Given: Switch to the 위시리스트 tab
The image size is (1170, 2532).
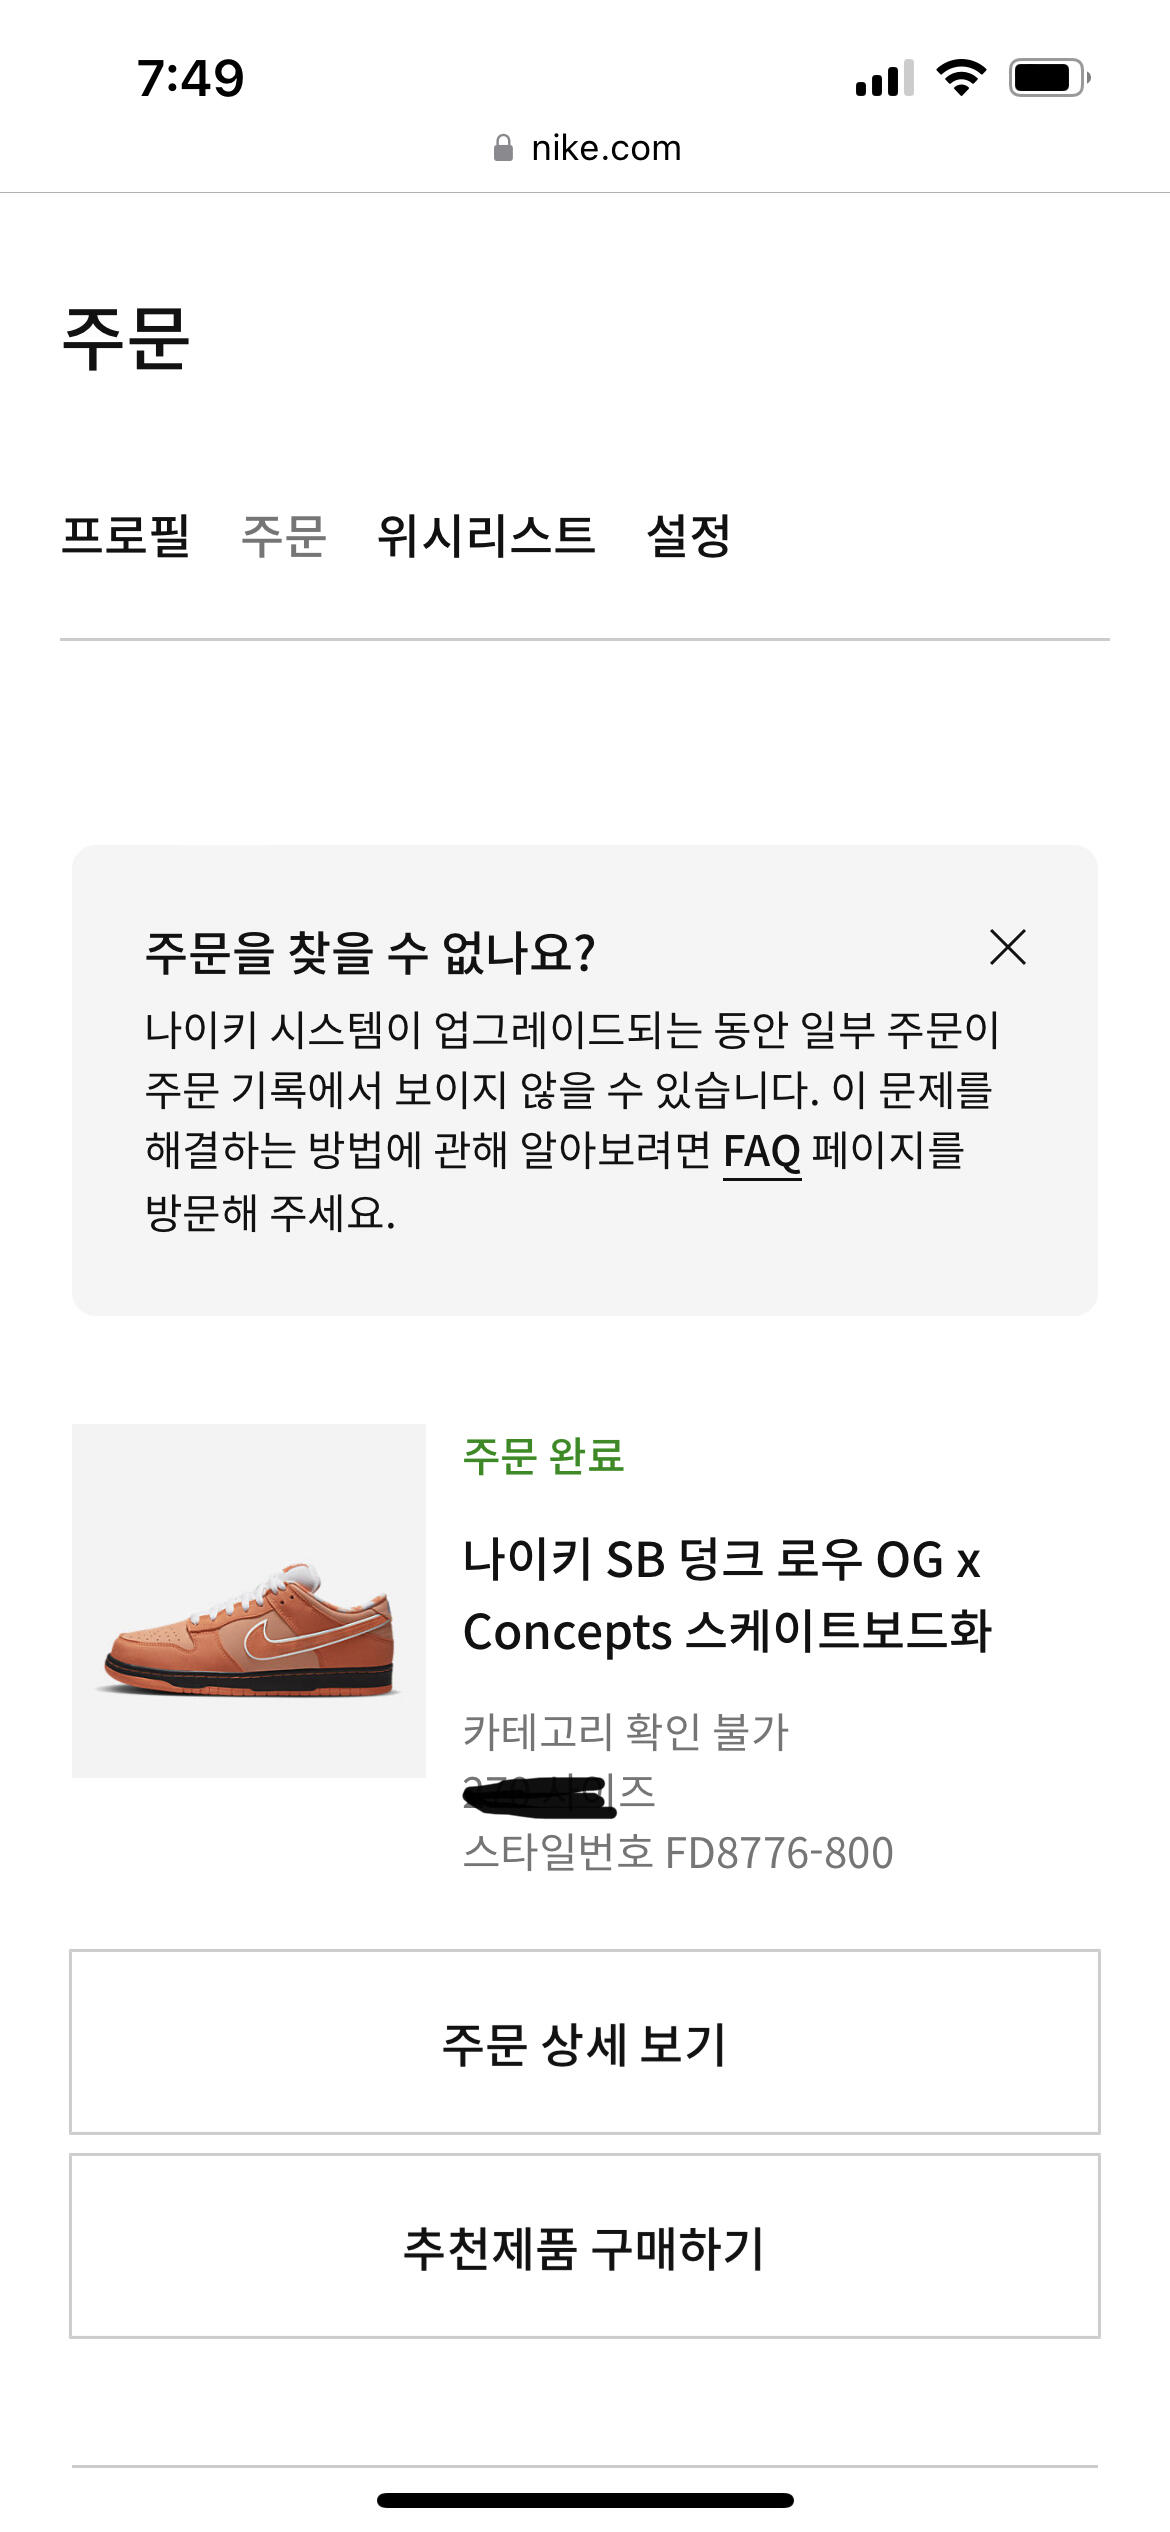Looking at the screenshot, I should [x=486, y=535].
